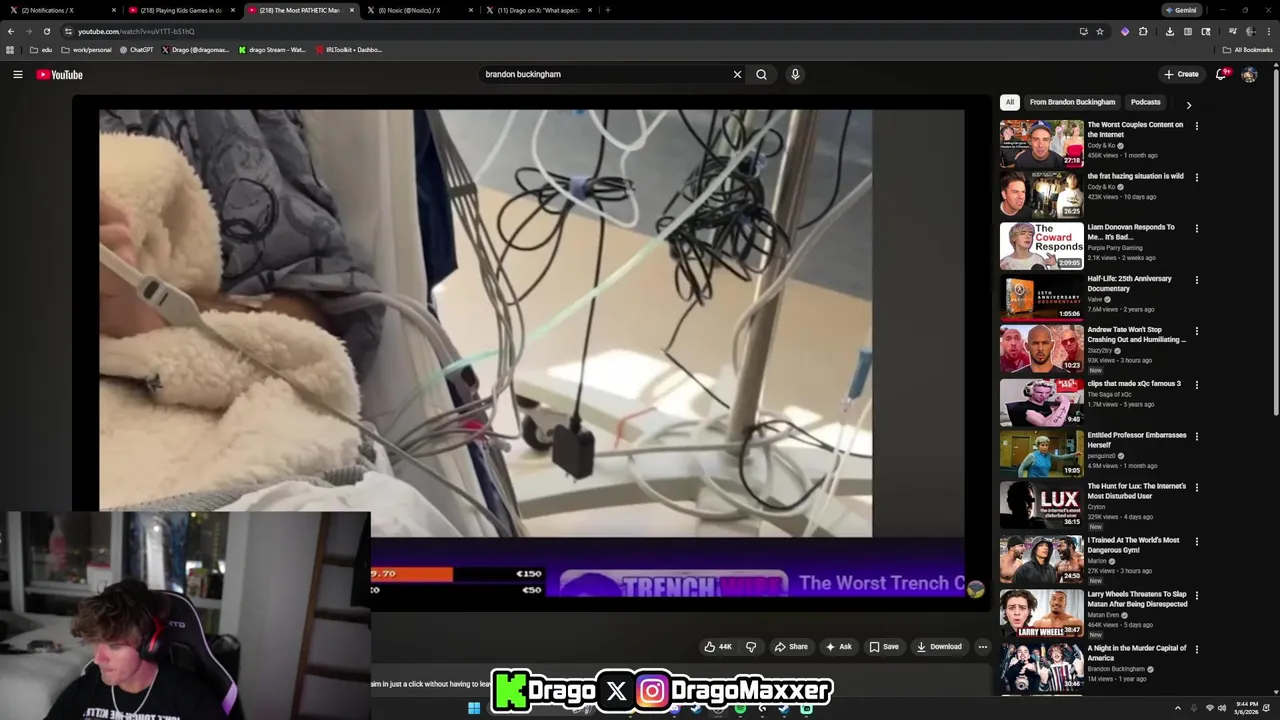Select From Brandon Buckingham chip
The image size is (1280, 720).
click(1072, 102)
